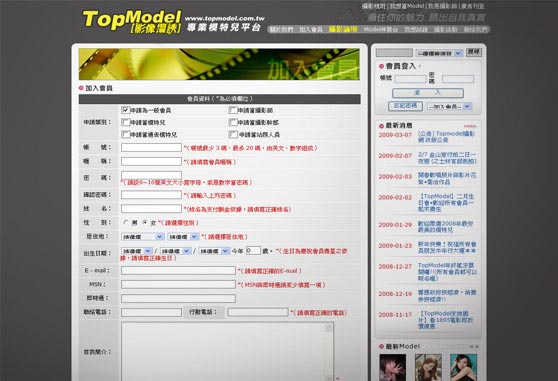Click the arrow icons beside 最新Model heading

pyautogui.click(x=474, y=346)
